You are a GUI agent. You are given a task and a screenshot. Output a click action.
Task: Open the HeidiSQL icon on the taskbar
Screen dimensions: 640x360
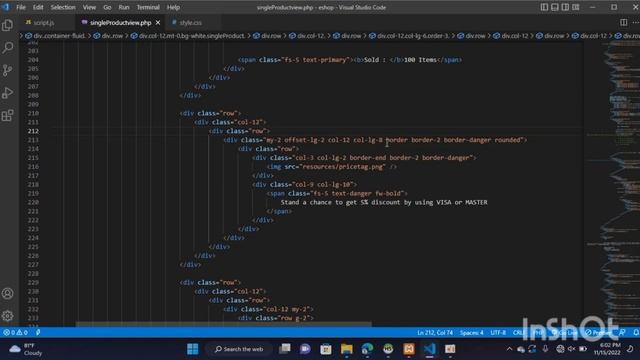(x=388, y=349)
